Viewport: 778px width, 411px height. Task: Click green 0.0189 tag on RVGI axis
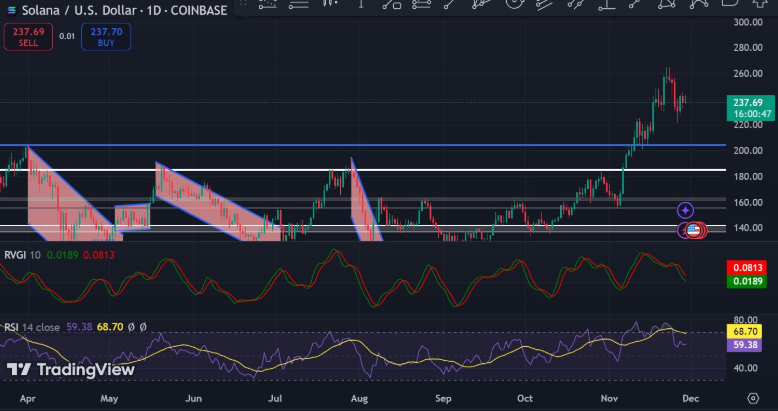tap(747, 281)
